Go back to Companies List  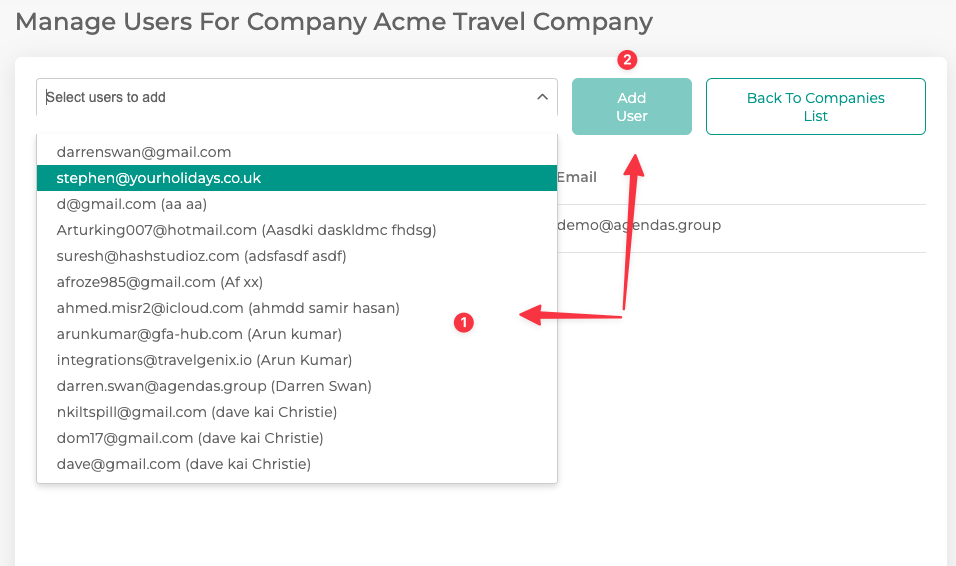tap(815, 106)
